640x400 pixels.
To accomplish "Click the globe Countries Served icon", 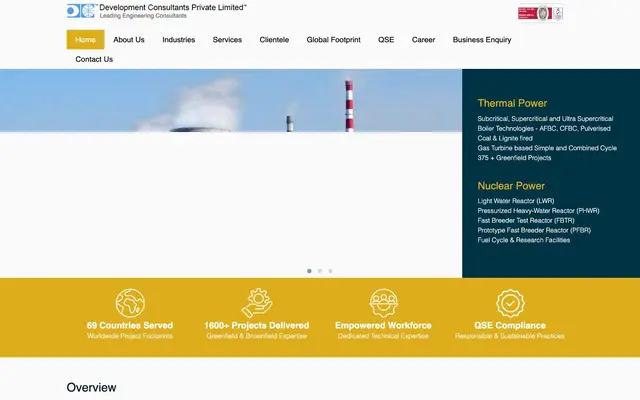I will 130,303.
